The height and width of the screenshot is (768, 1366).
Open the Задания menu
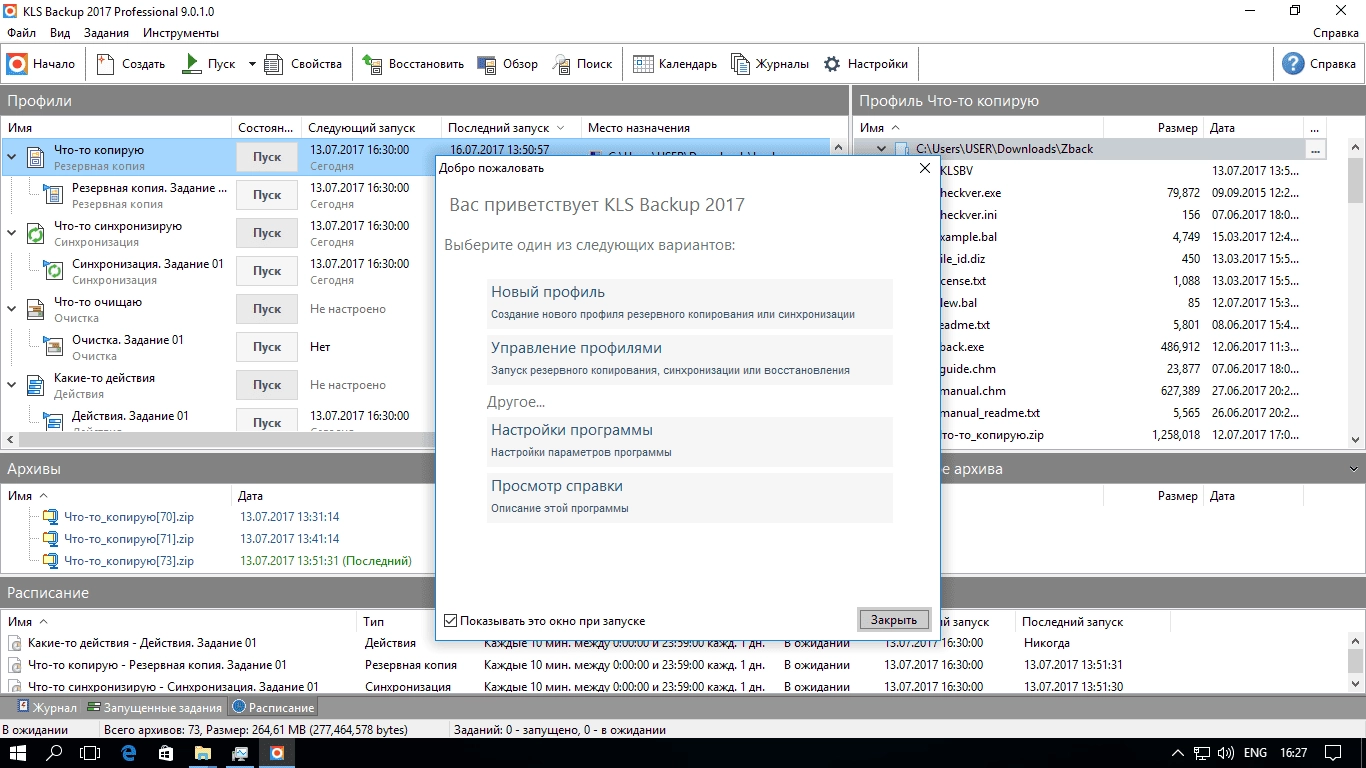click(106, 33)
